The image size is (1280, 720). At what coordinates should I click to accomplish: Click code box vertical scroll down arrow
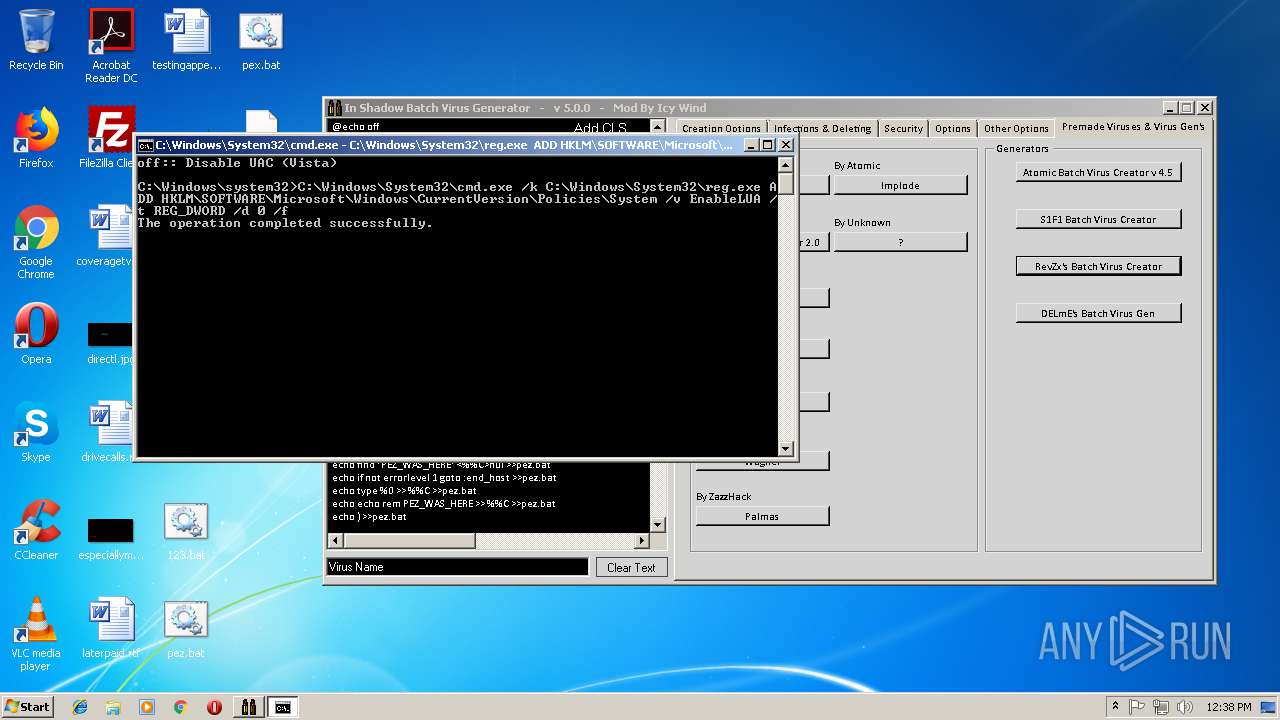[657, 525]
